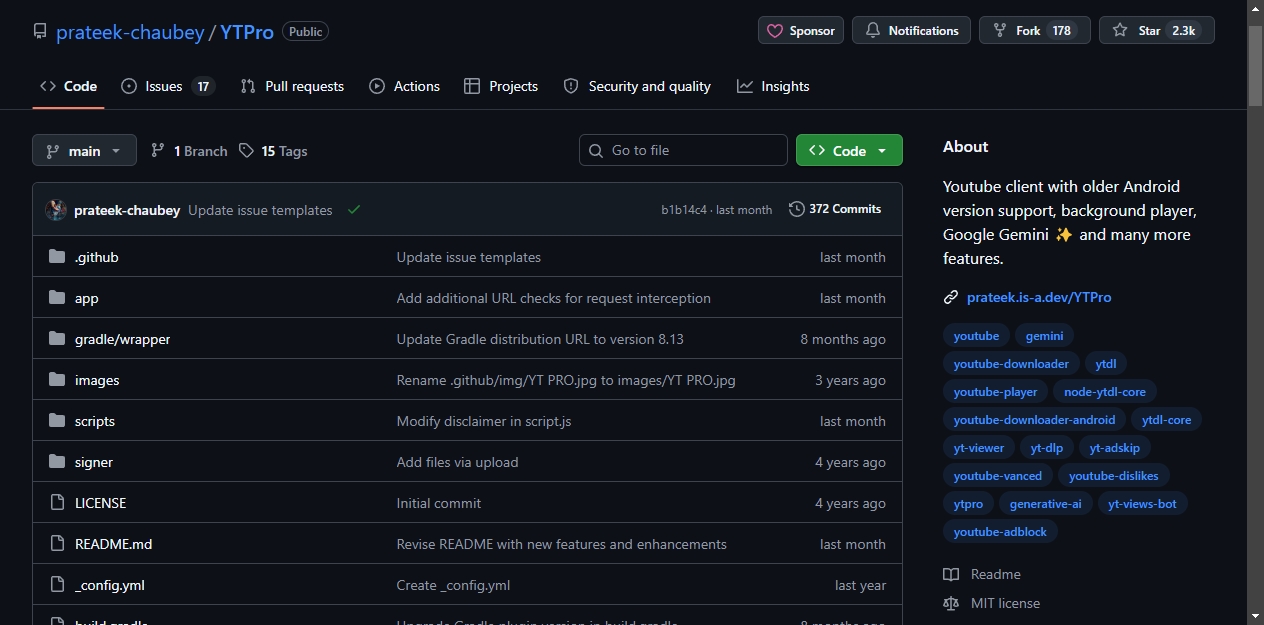The image size is (1264, 625).
Task: Open prateek-chaubey author link in commit bar
Action: point(127,210)
